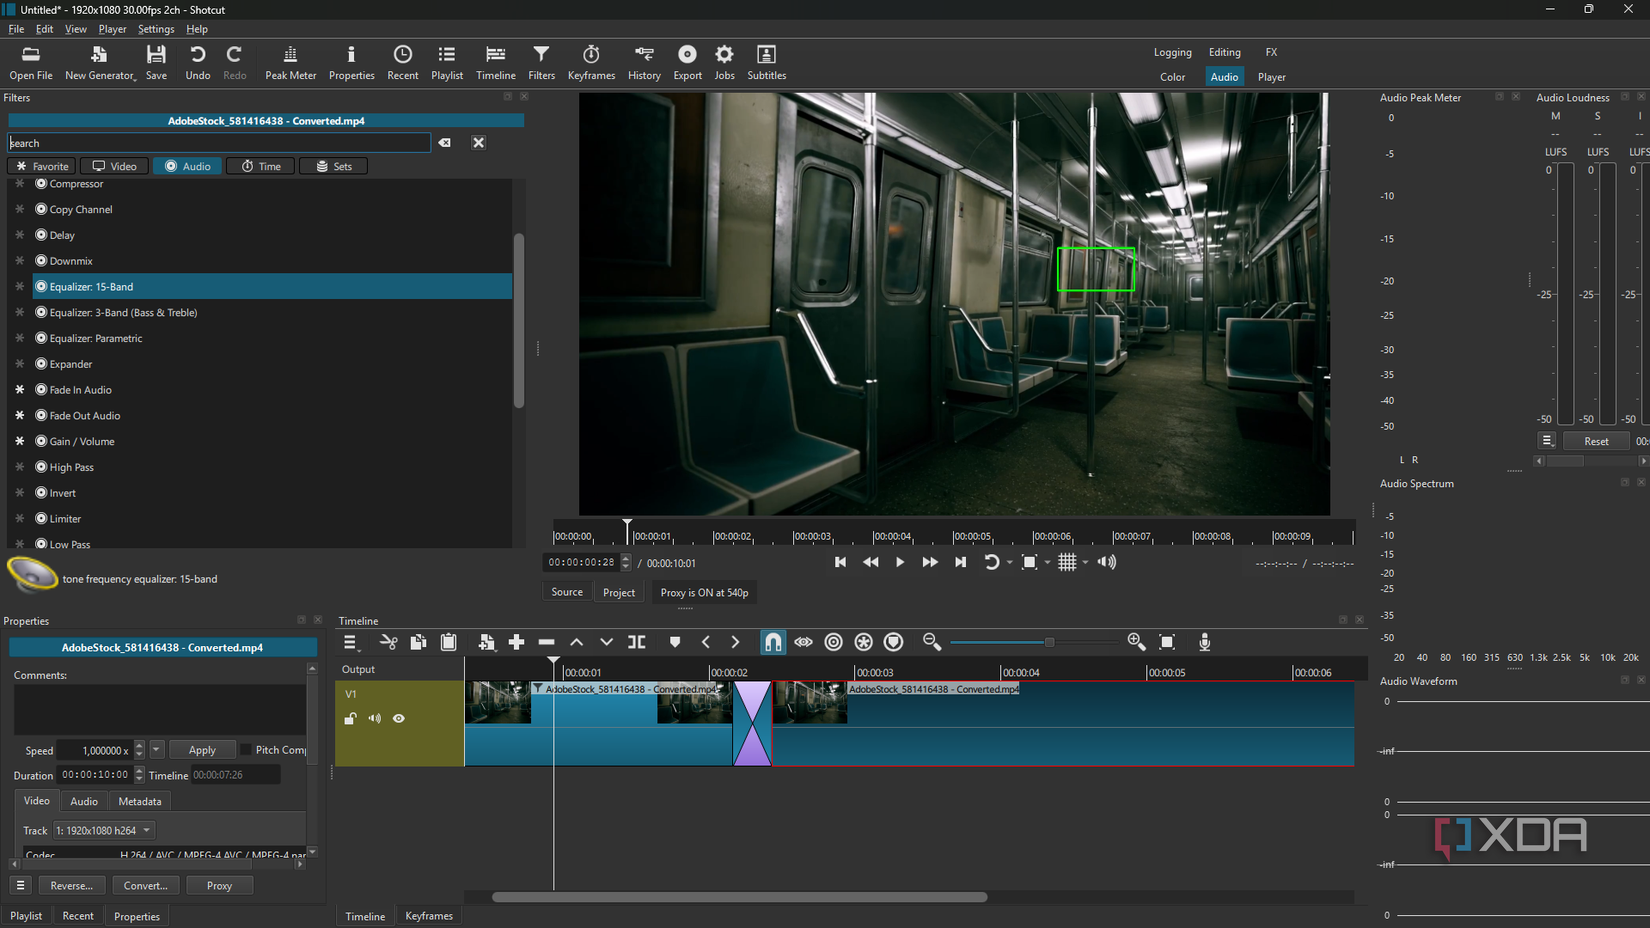Open the speed preset dropdown arrow
1650x928 pixels.
click(157, 750)
